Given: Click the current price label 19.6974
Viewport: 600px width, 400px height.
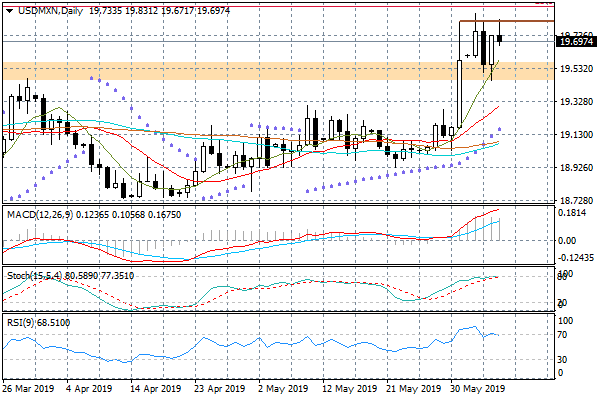Looking at the screenshot, I should [x=577, y=42].
